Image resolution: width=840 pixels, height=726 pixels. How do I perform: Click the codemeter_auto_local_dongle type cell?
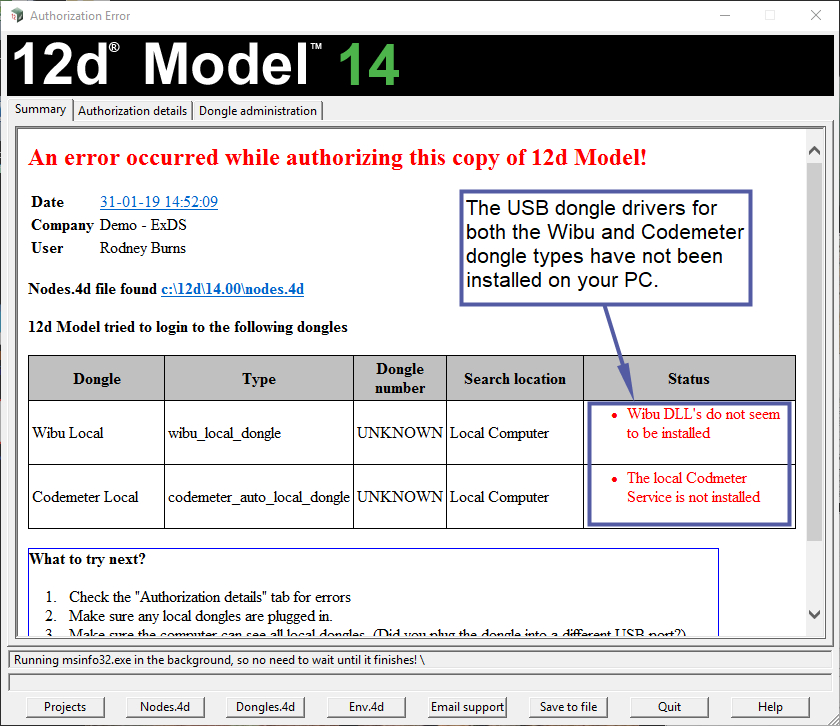(259, 497)
